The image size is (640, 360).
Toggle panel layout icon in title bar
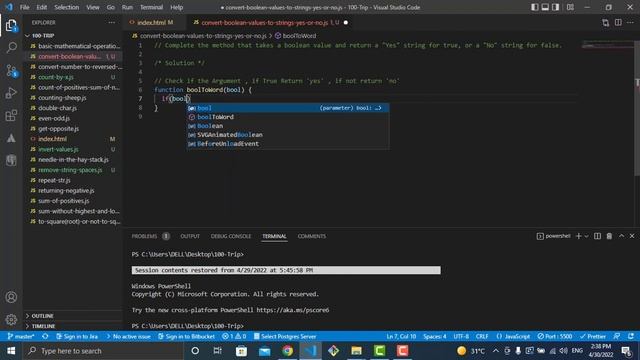click(x=545, y=7)
